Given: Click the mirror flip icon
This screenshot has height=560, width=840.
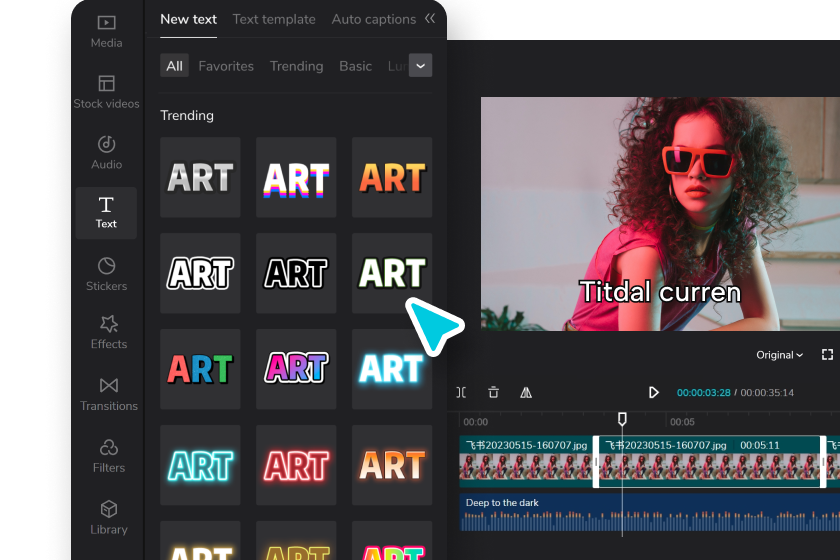Looking at the screenshot, I should coord(526,392).
